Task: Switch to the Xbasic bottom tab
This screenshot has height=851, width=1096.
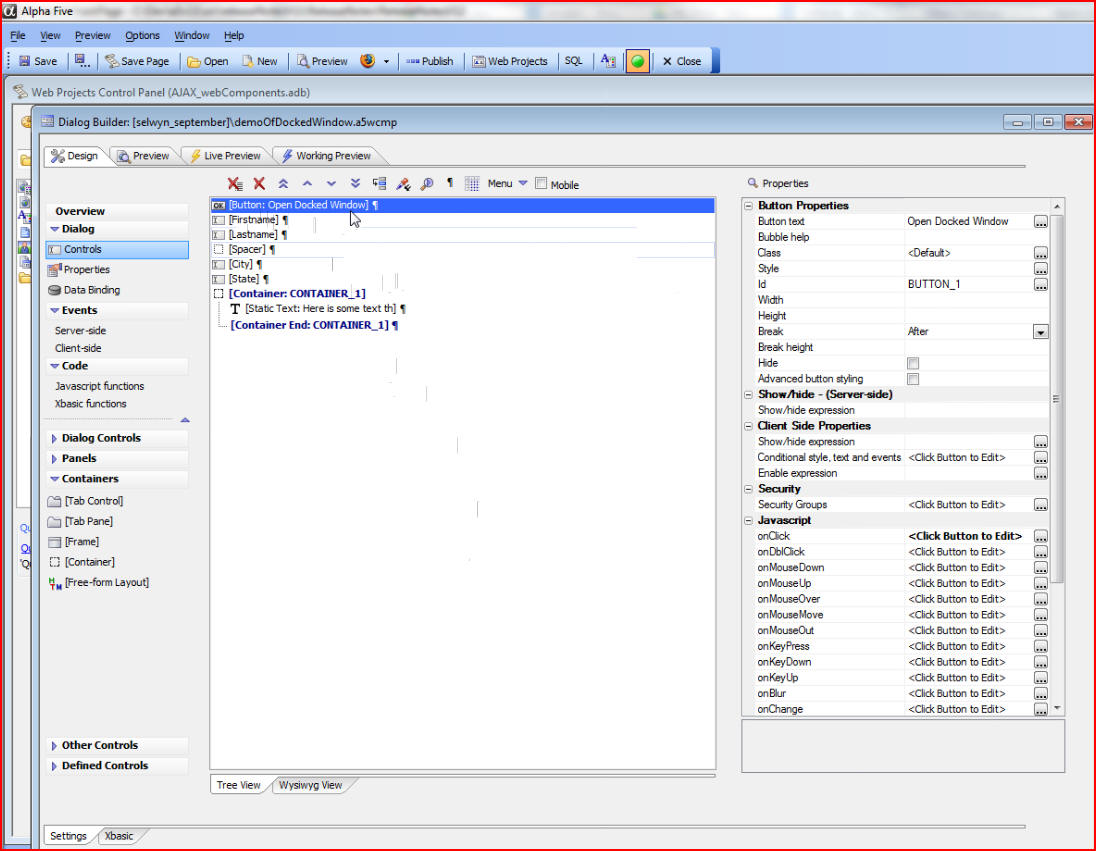Action: click(119, 836)
